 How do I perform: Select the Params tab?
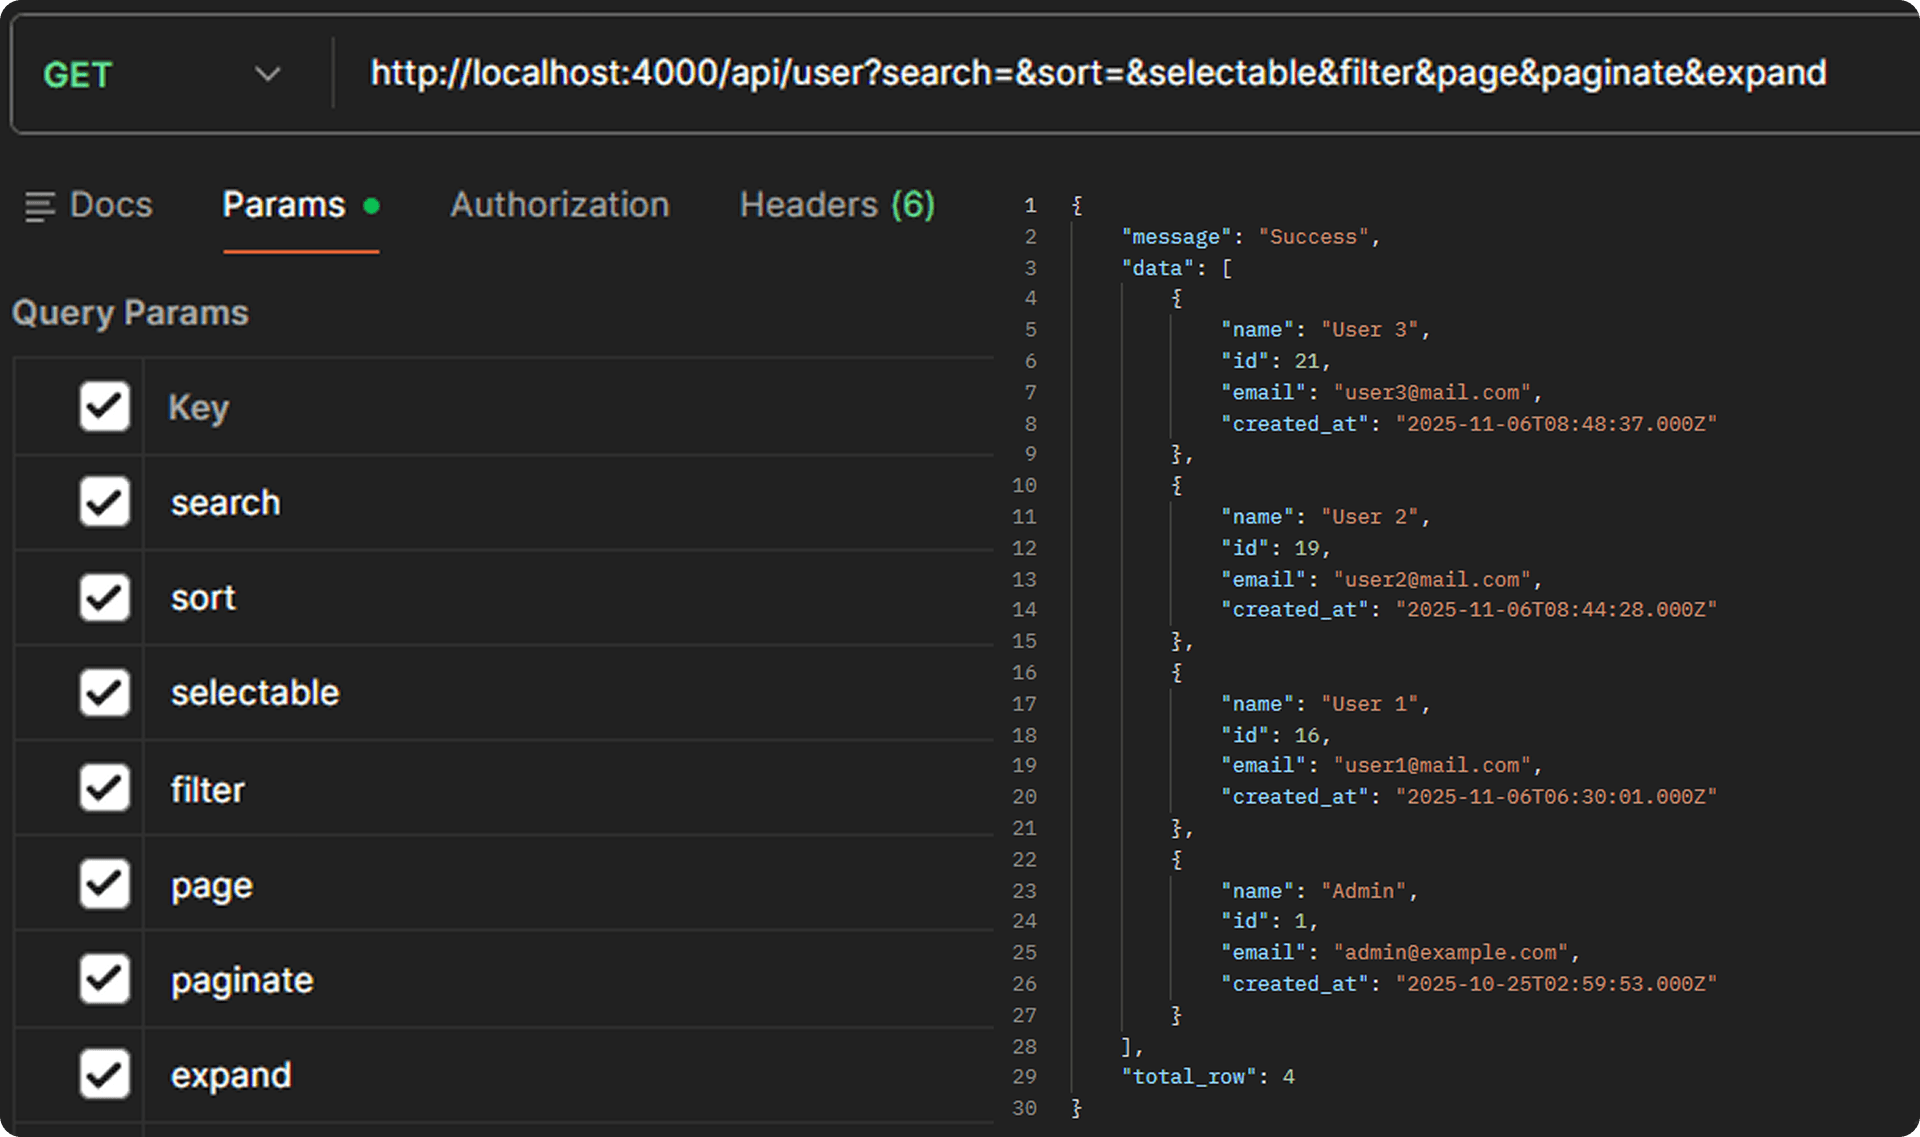point(283,204)
